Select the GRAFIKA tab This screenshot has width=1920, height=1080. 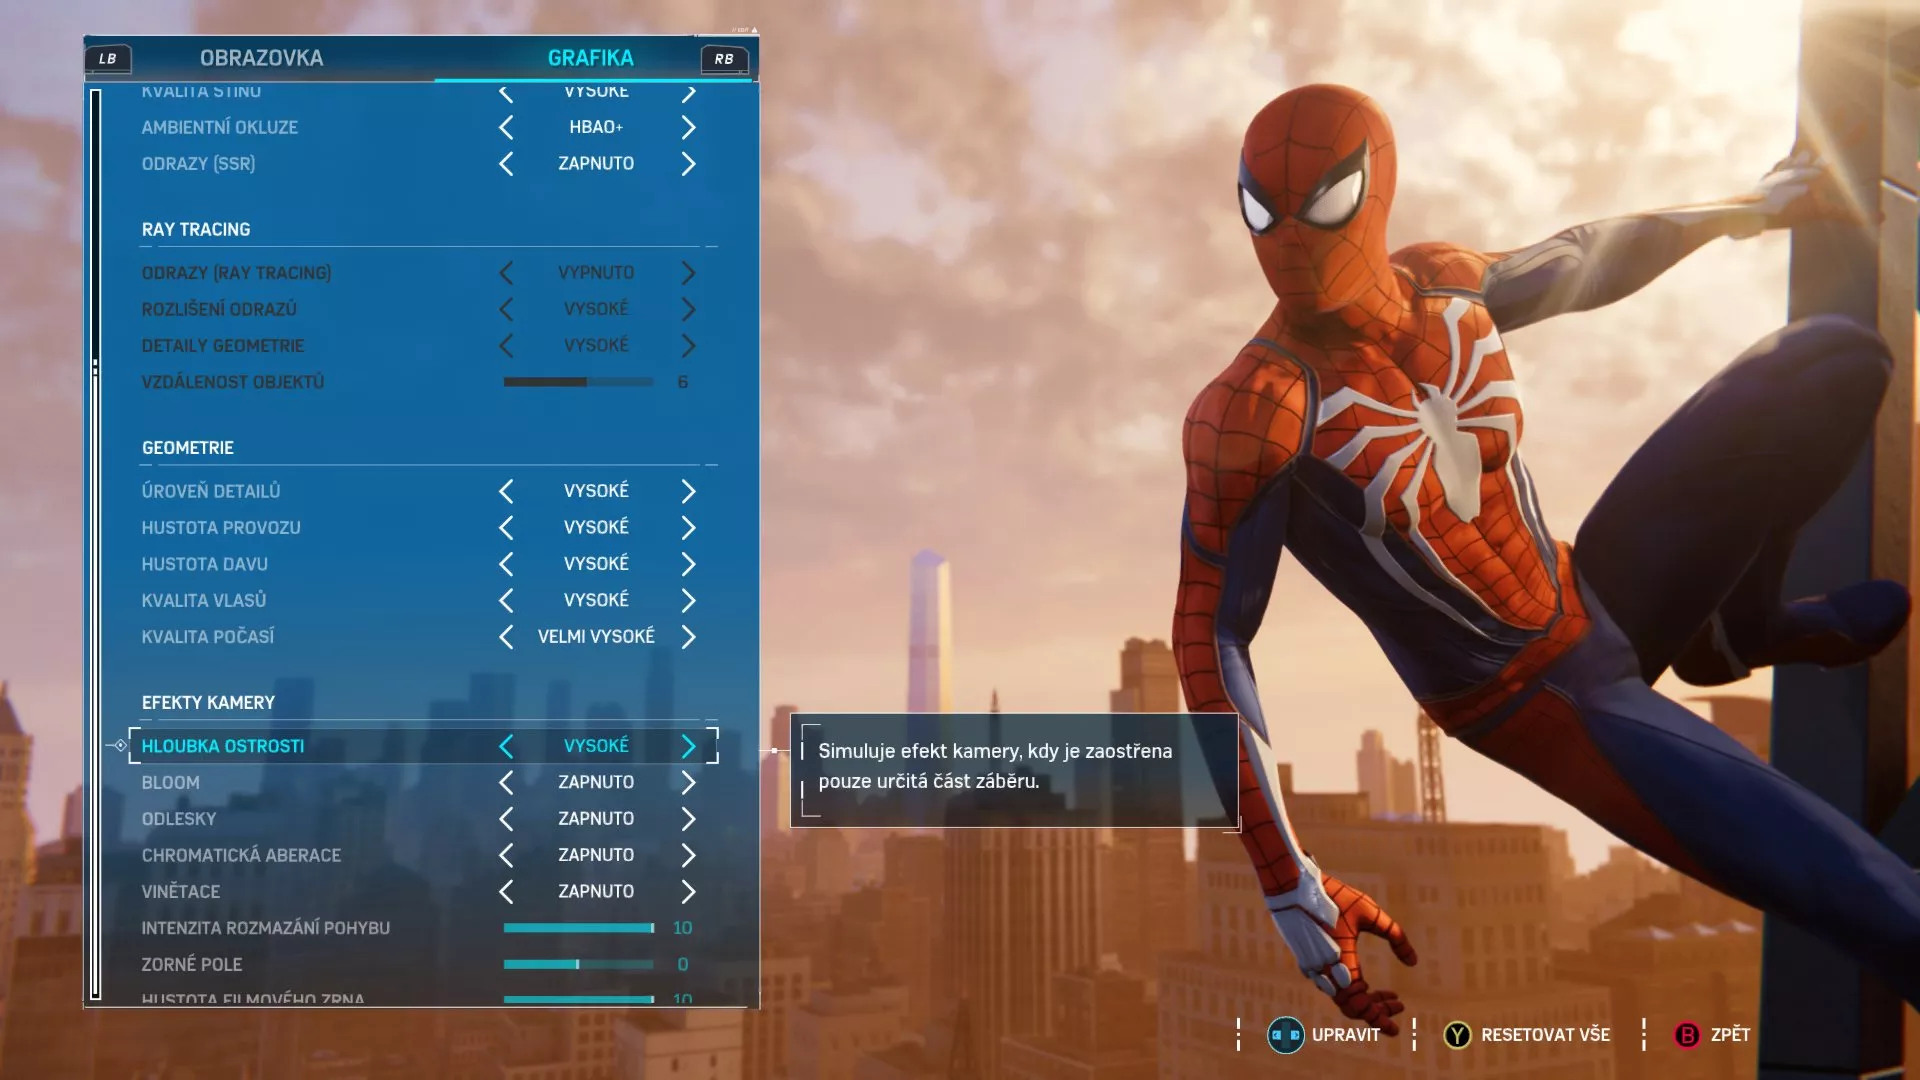pos(590,58)
